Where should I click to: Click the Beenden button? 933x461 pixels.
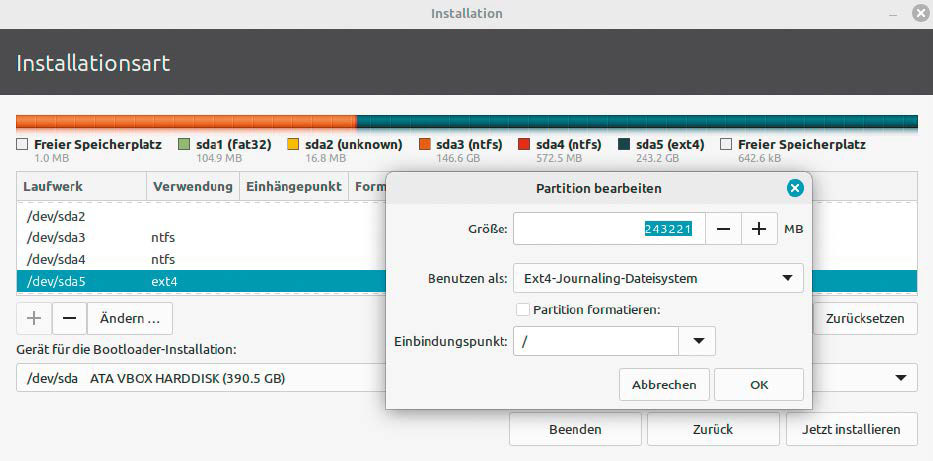coord(575,429)
